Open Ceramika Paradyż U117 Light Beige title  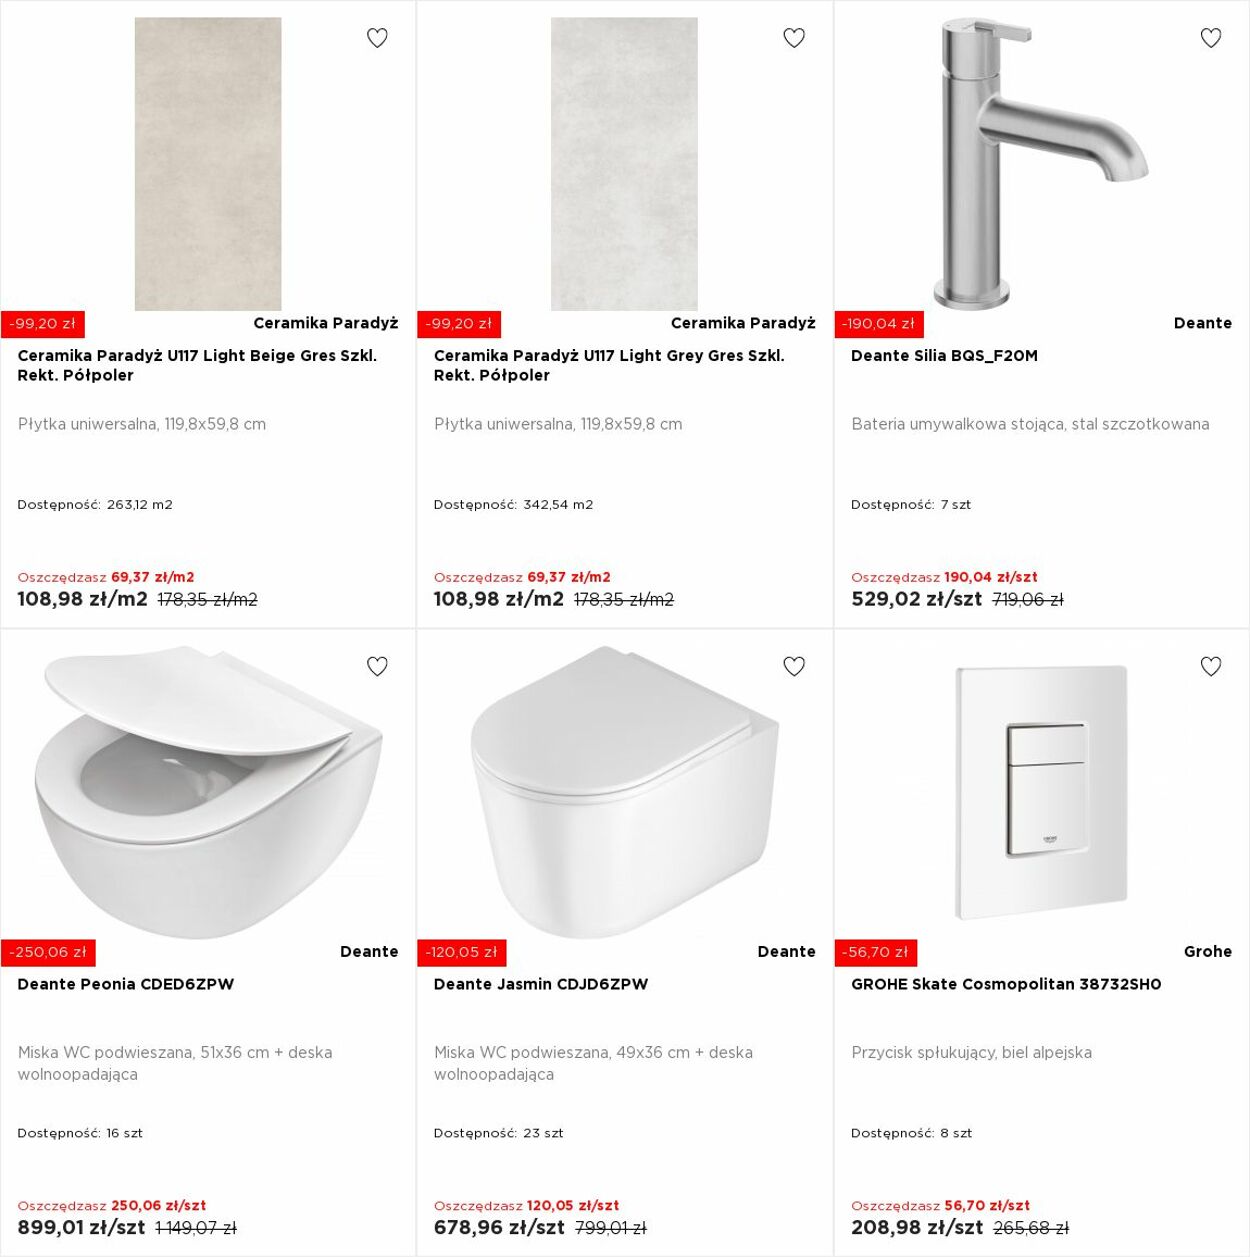coord(197,365)
